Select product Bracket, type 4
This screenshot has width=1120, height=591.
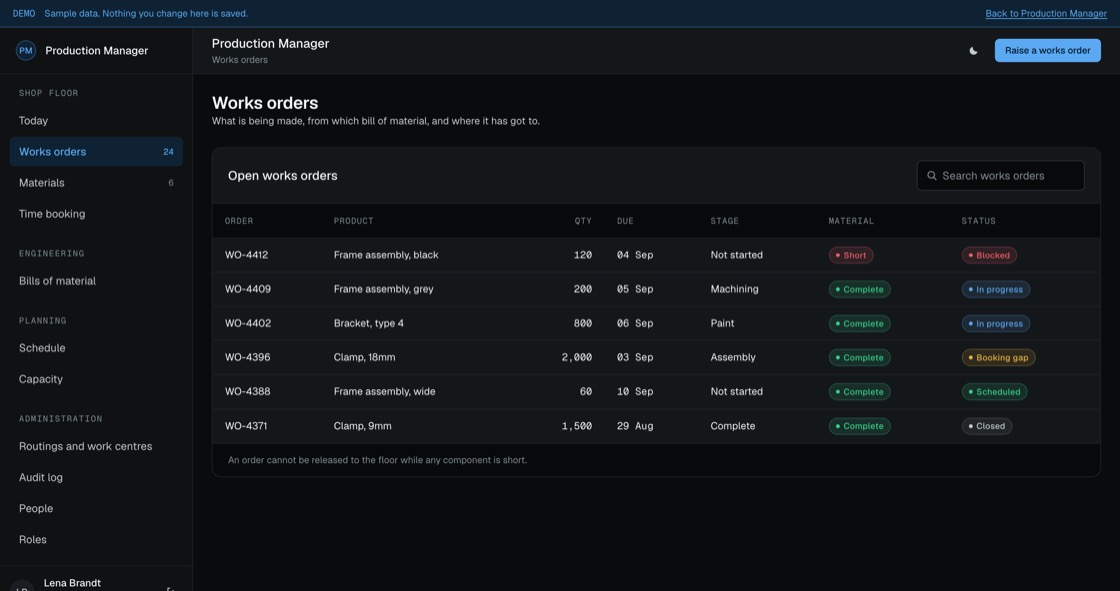[x=369, y=323]
